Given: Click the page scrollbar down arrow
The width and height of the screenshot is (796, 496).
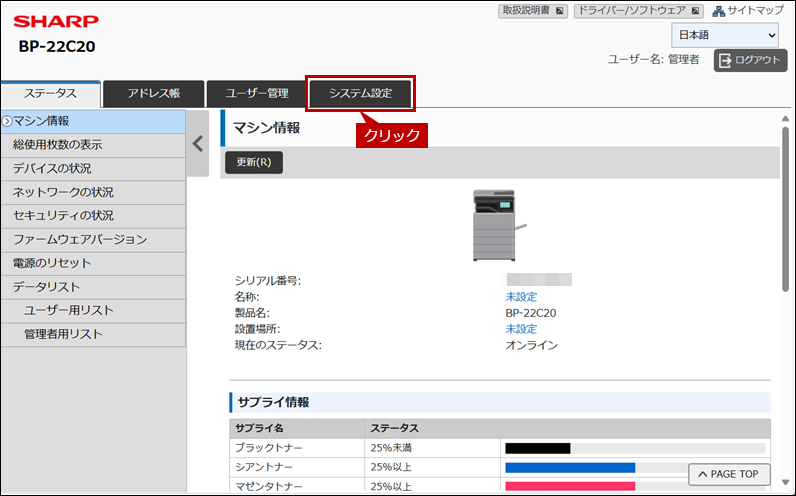Looking at the screenshot, I should click(785, 482).
